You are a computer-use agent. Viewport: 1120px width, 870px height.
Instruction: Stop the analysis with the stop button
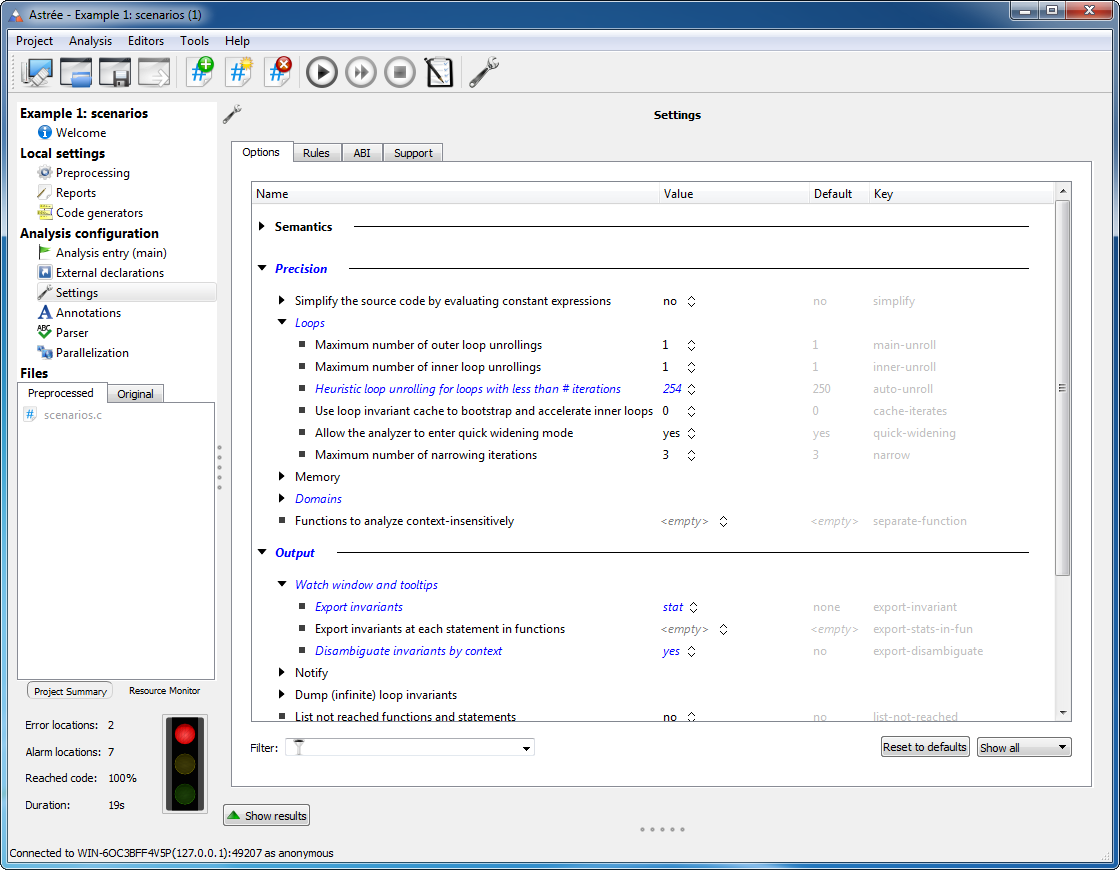[400, 72]
